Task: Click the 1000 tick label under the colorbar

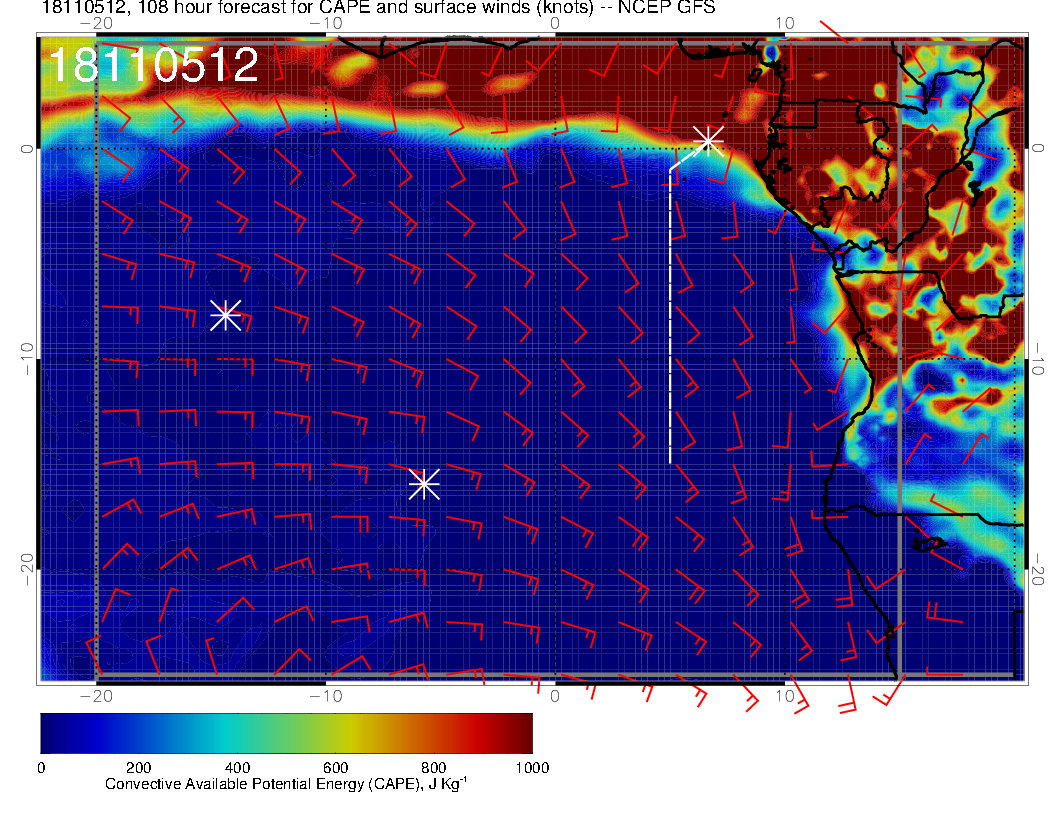Action: point(531,767)
